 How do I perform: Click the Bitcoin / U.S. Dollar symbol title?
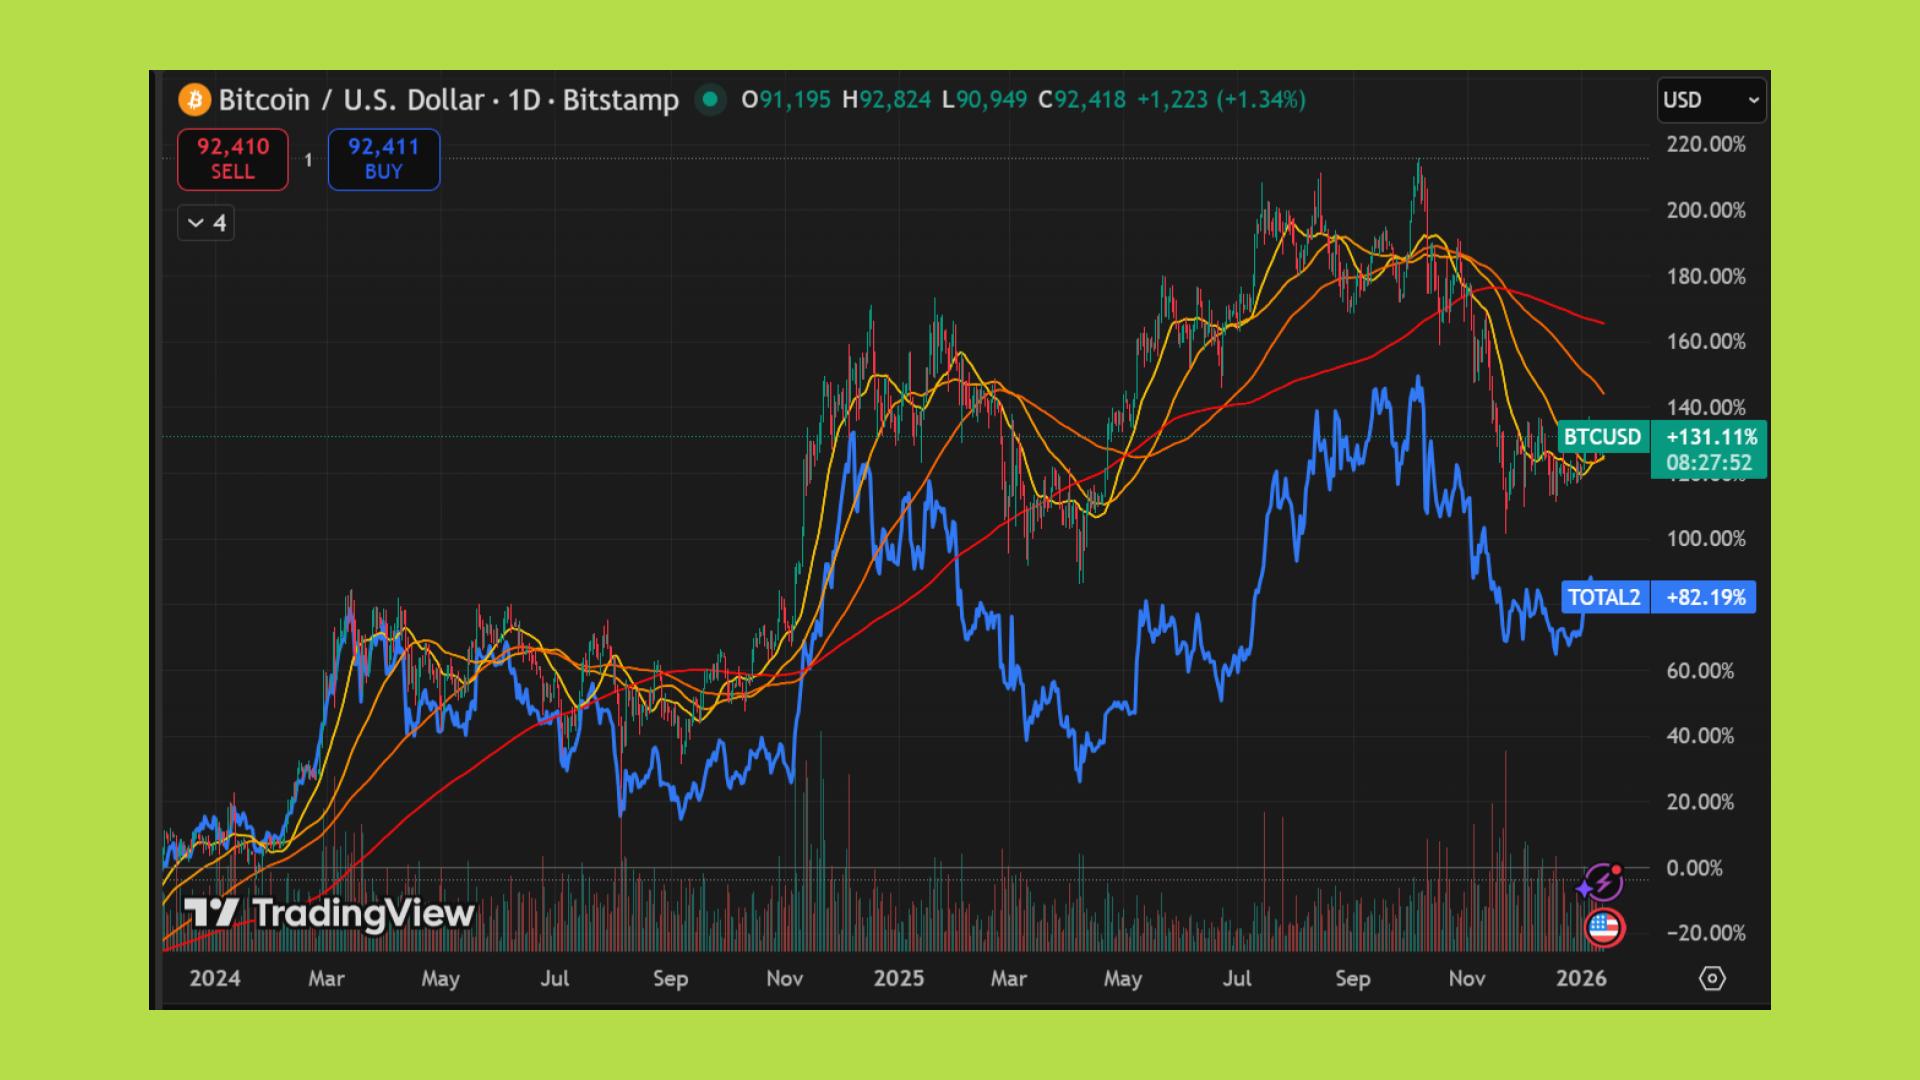351,100
